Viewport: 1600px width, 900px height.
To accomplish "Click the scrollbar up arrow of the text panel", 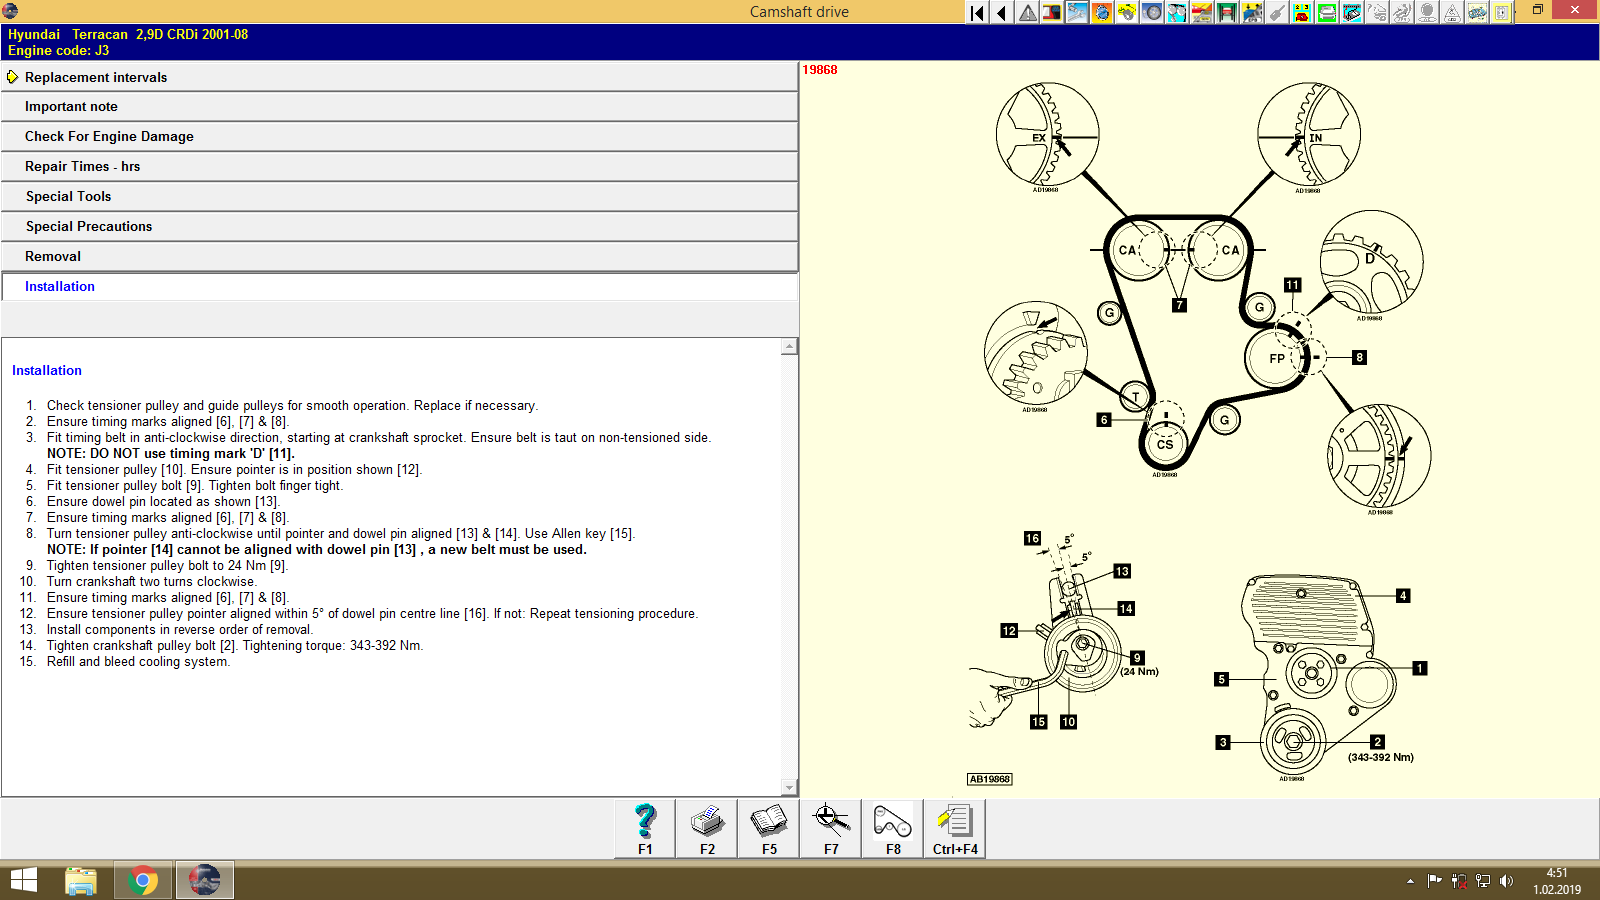I will point(791,347).
